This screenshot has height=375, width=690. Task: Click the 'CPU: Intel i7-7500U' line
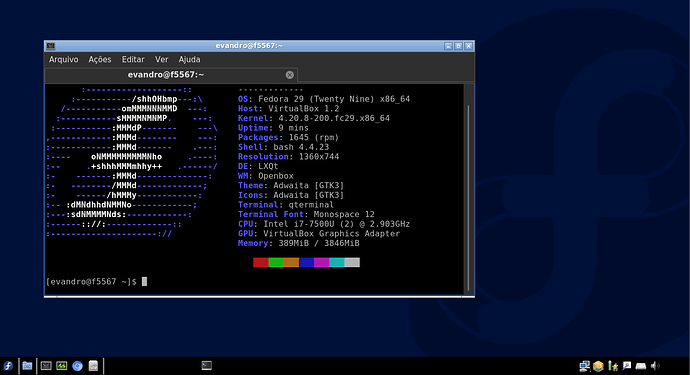pyautogui.click(x=324, y=224)
